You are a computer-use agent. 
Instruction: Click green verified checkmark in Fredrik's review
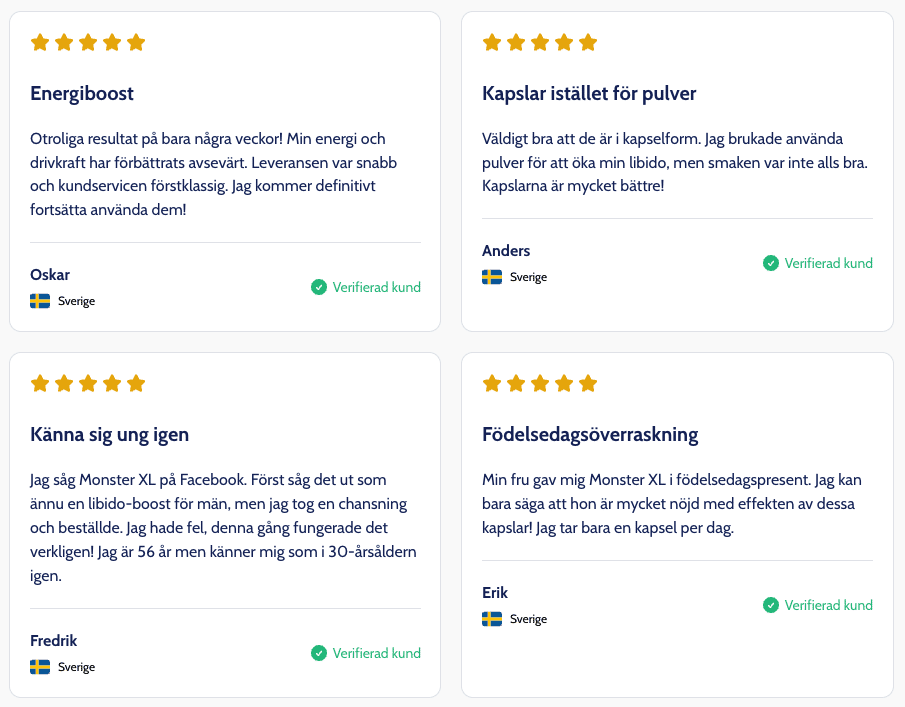point(319,653)
